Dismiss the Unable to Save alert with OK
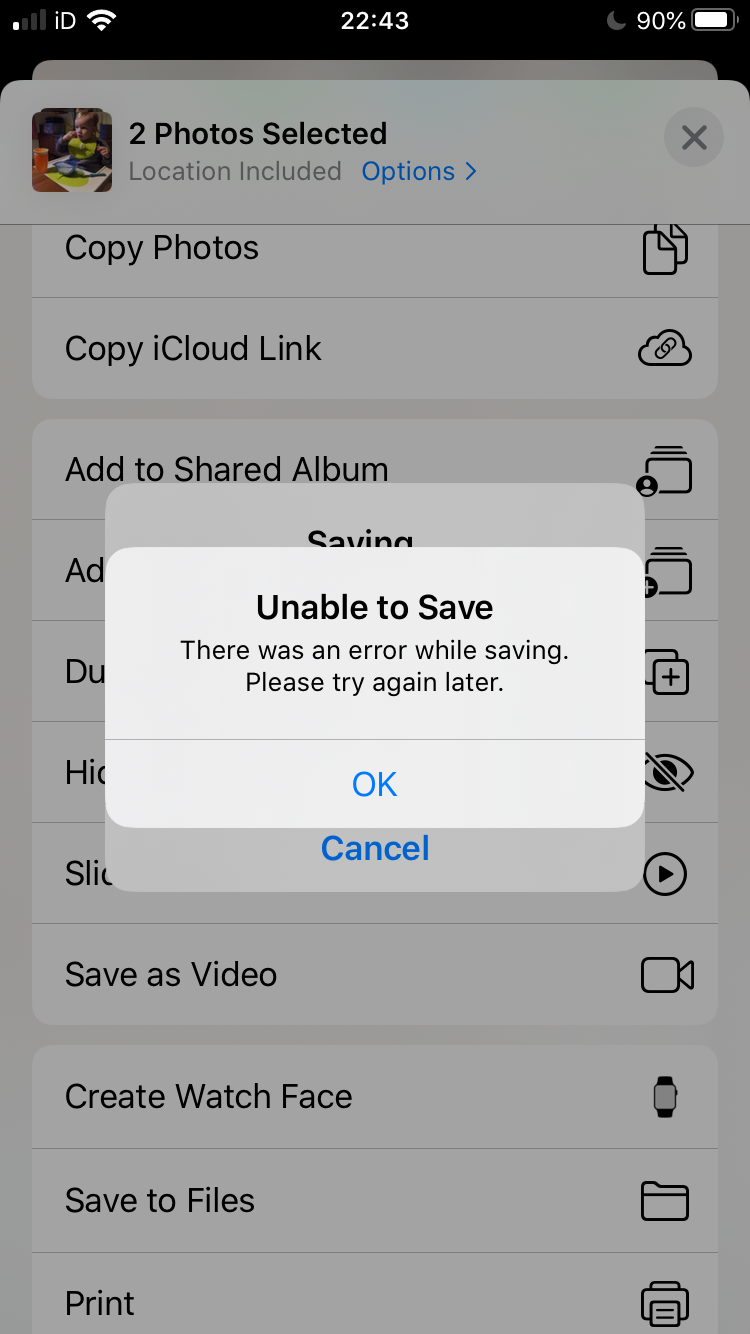 point(375,784)
